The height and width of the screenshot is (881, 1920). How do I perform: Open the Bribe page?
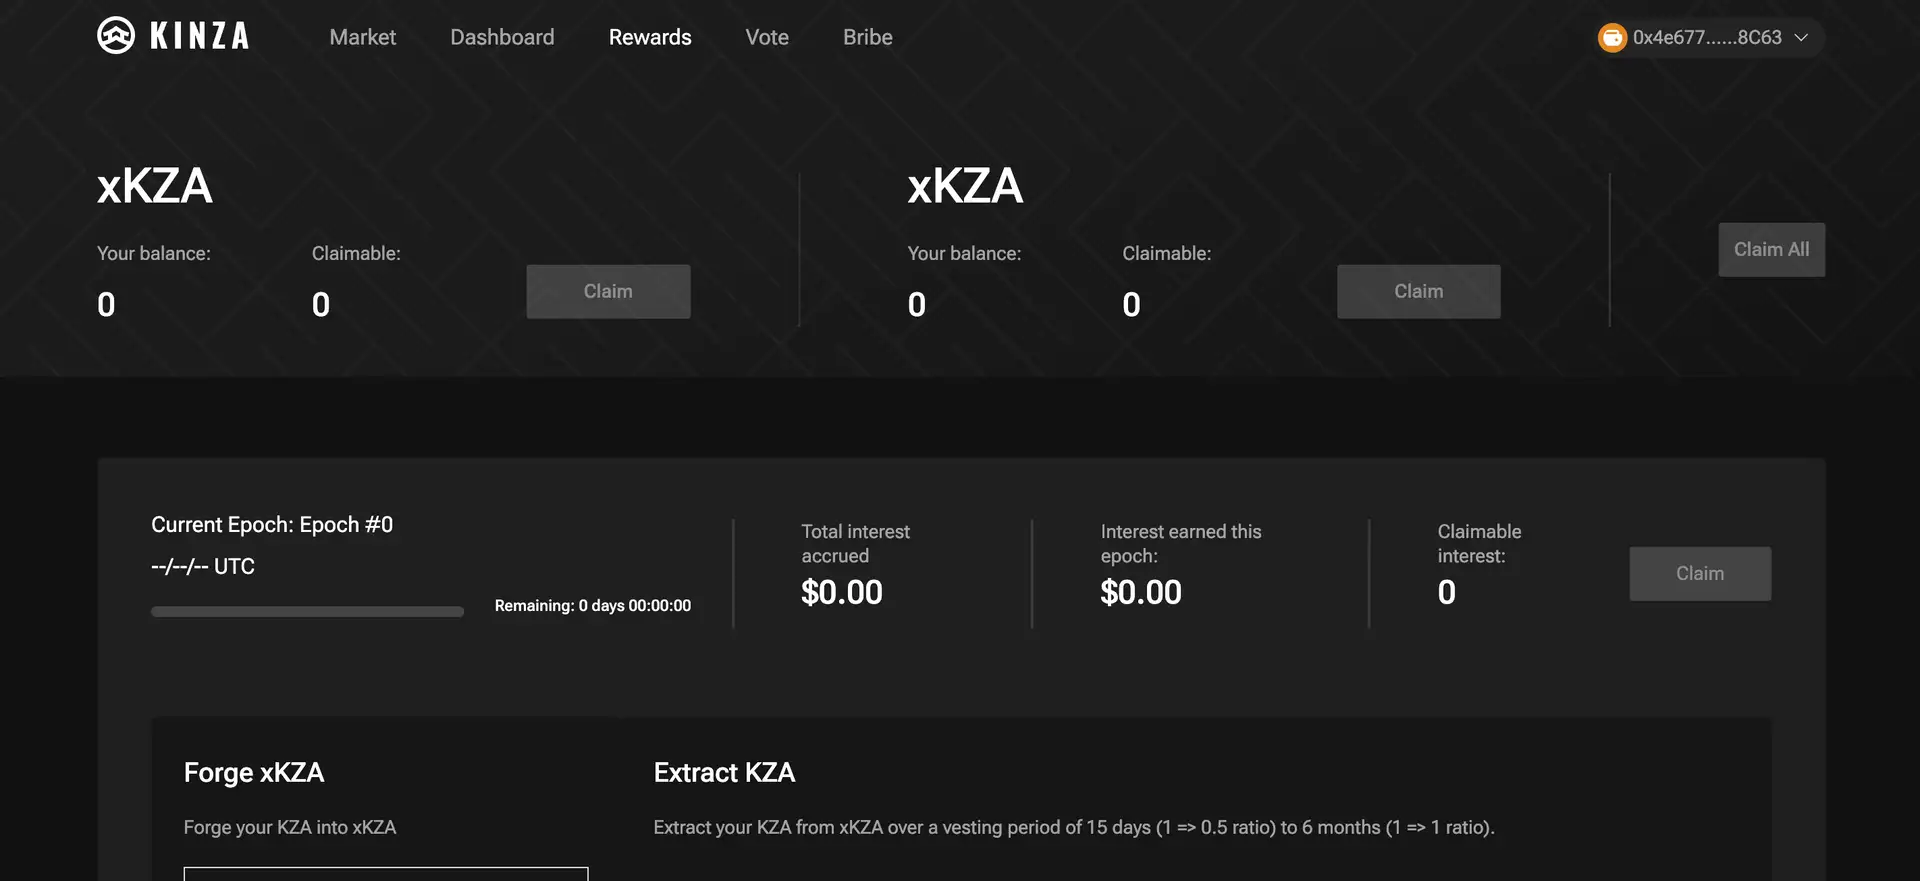click(x=867, y=37)
